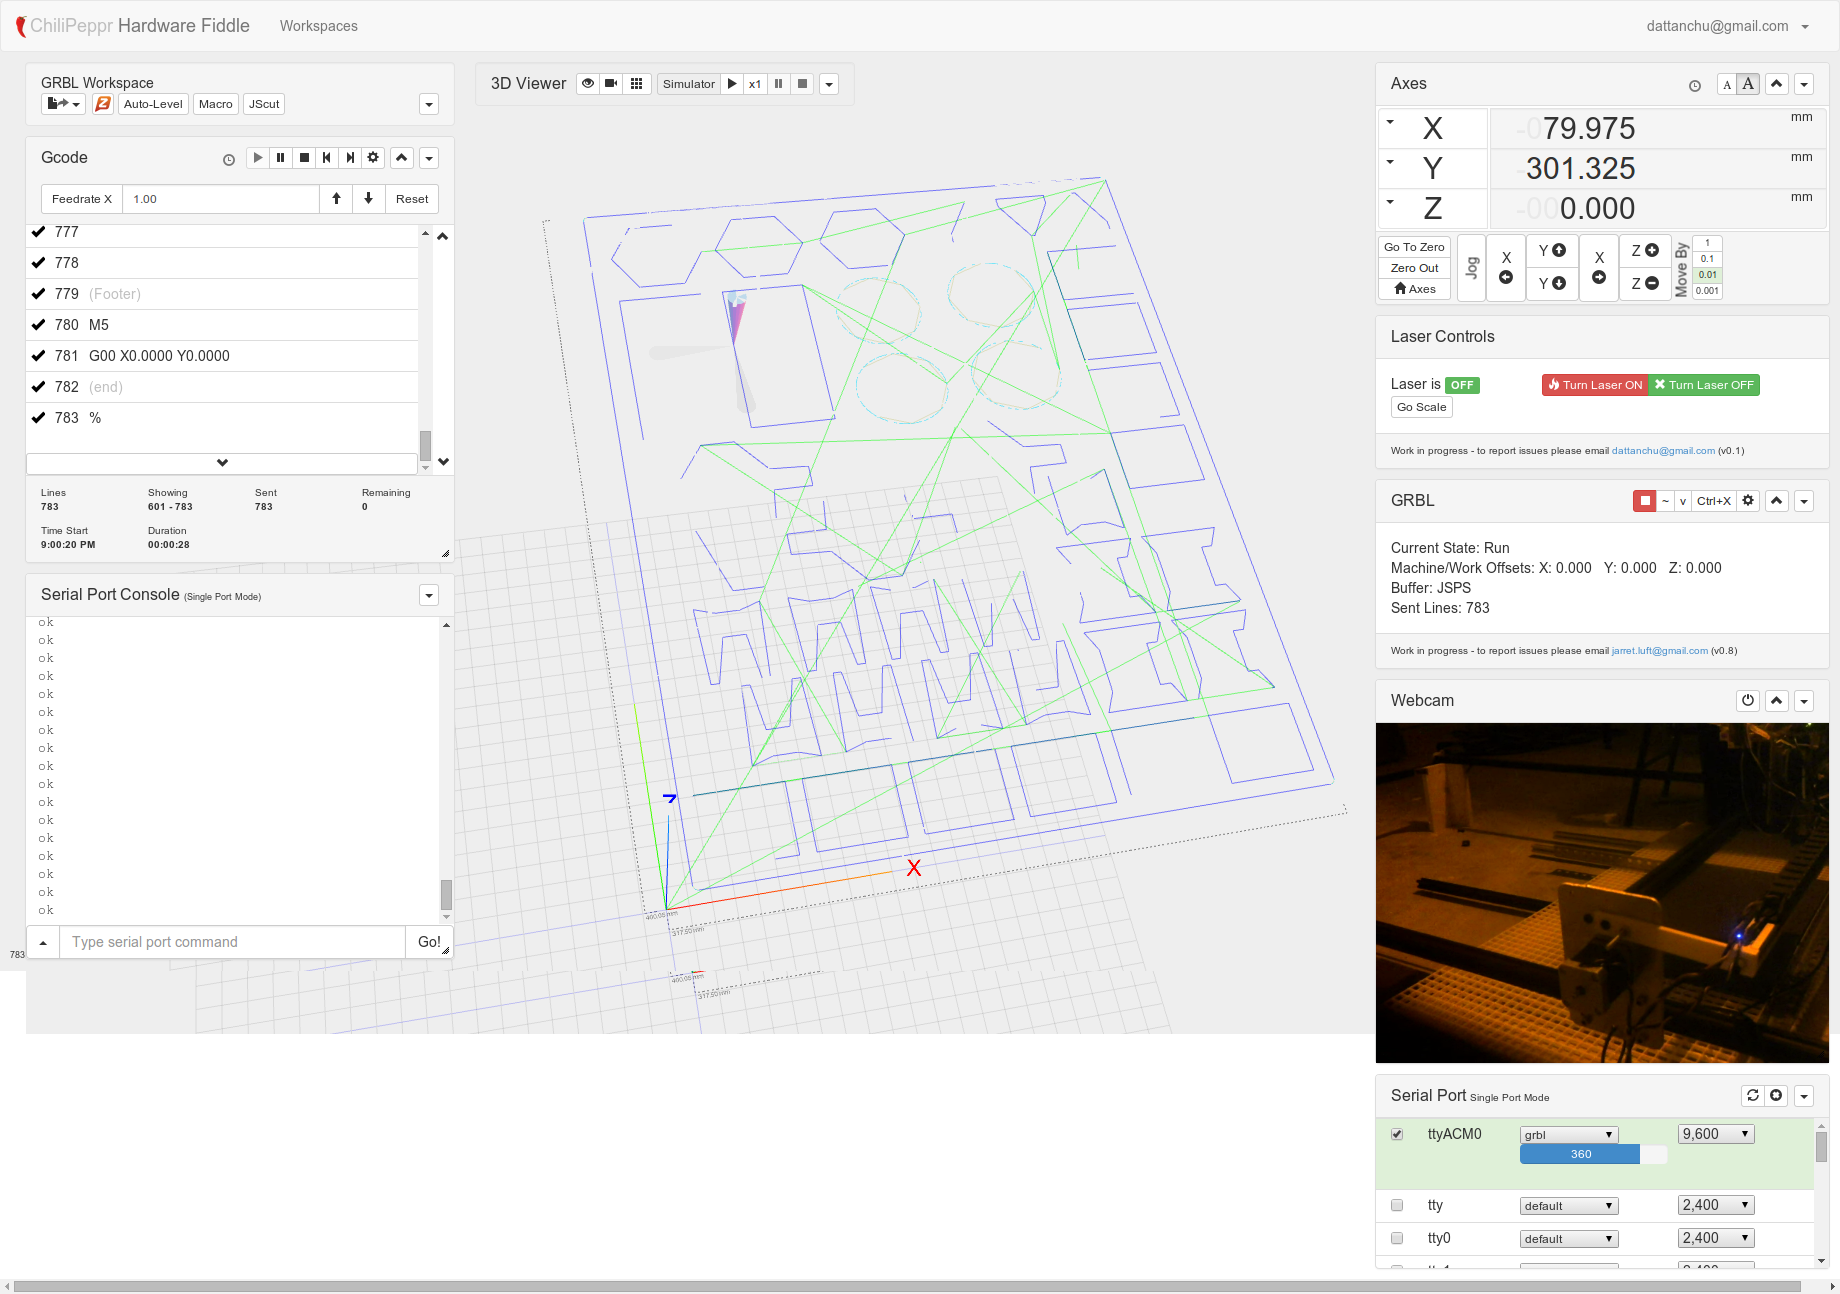Check the tty0 serial port box
This screenshot has height=1294, width=1840.
pyautogui.click(x=1397, y=1238)
